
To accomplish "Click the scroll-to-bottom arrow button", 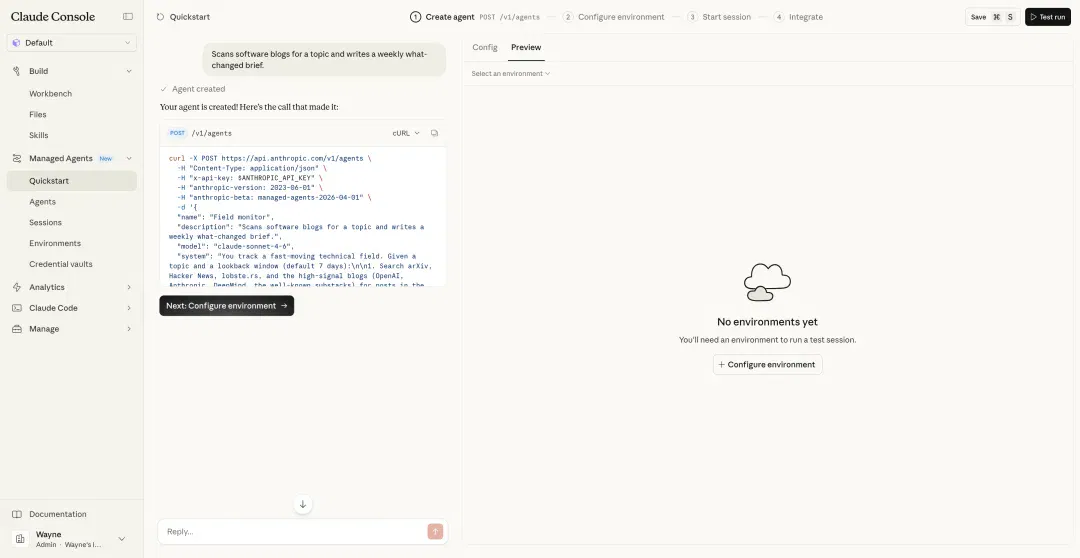I will tap(302, 504).
